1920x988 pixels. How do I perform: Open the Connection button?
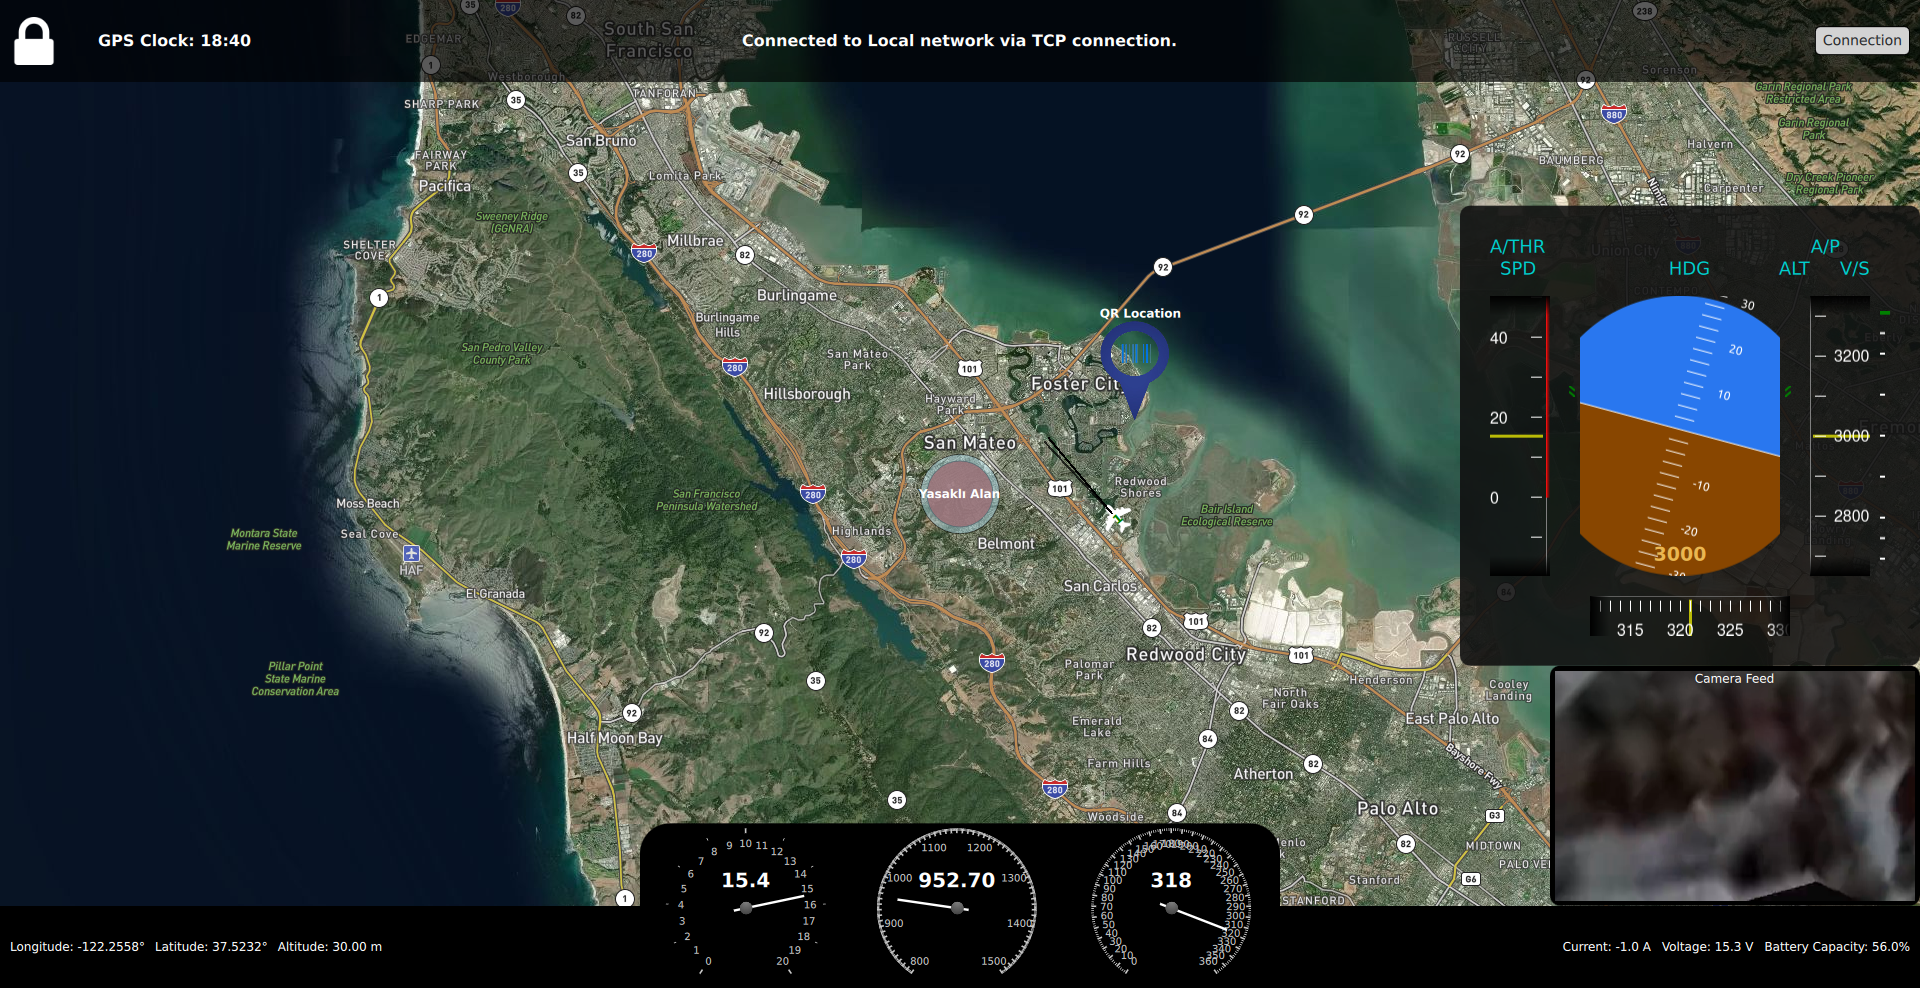point(1862,40)
